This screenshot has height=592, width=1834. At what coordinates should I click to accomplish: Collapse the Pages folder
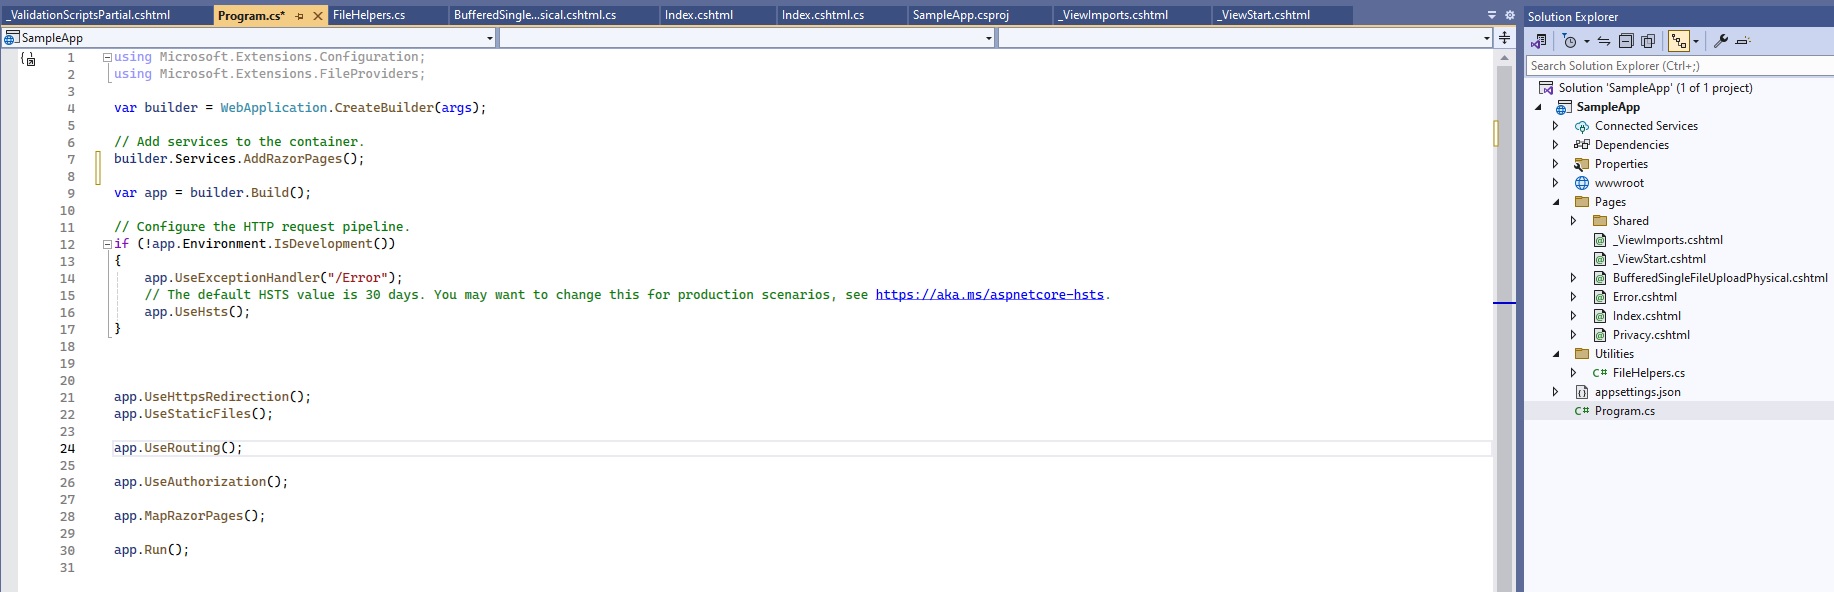1555,202
